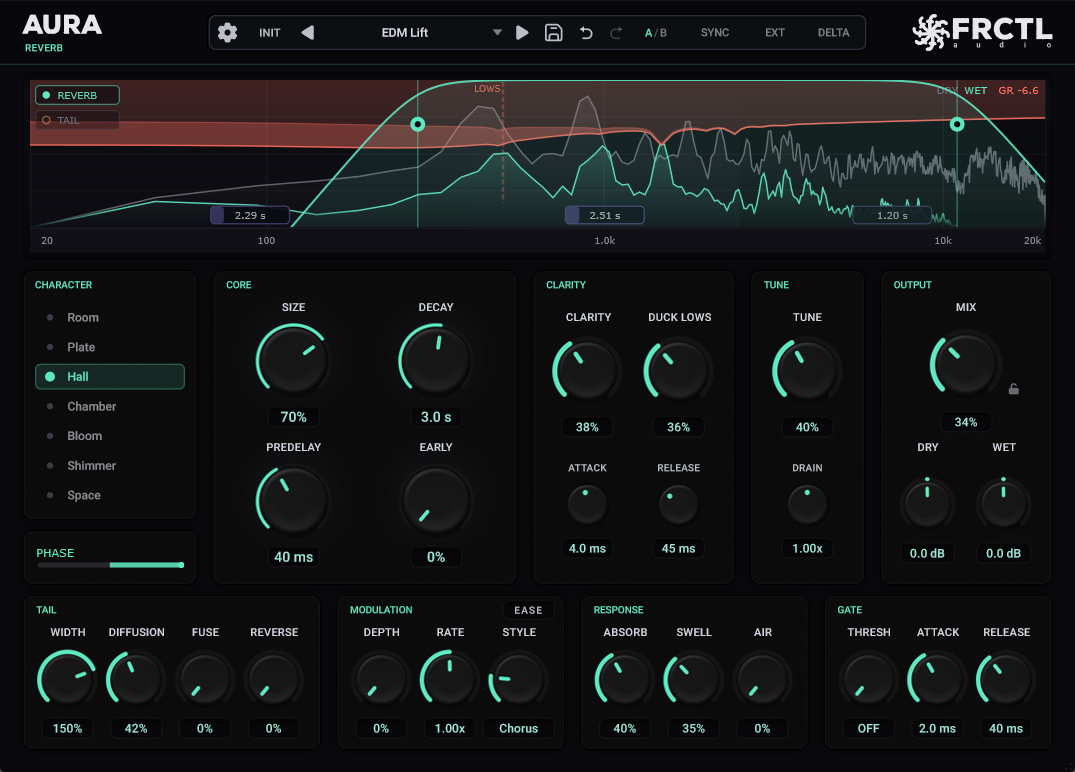Click the 1.20 s high band decay handle
Image resolution: width=1075 pixels, height=772 pixels.
click(x=892, y=215)
